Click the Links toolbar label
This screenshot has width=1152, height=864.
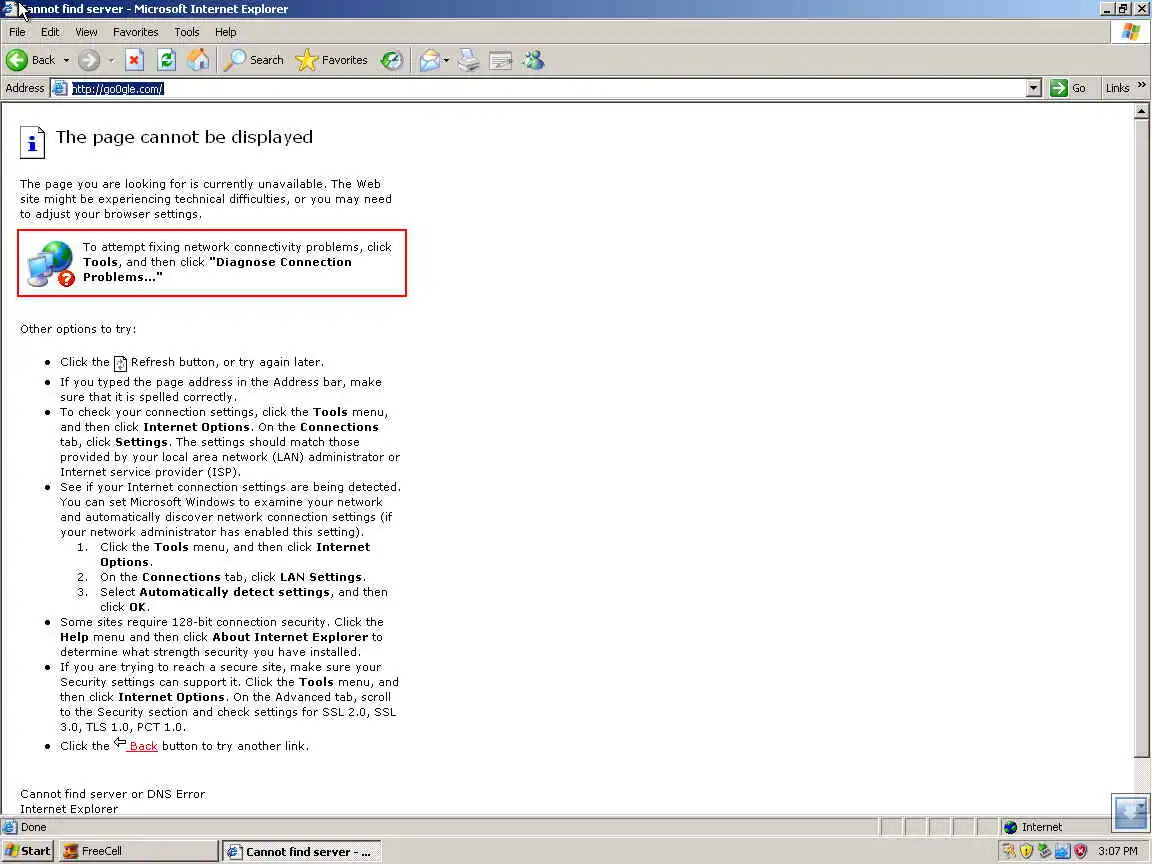pyautogui.click(x=1117, y=88)
